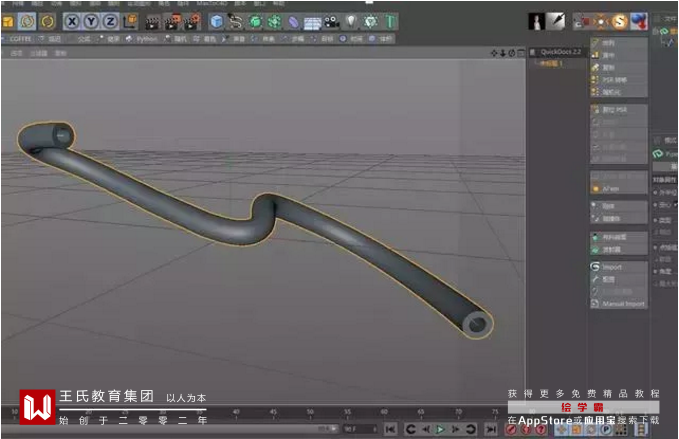
Task: Toggle X axis lock
Action: (x=72, y=22)
